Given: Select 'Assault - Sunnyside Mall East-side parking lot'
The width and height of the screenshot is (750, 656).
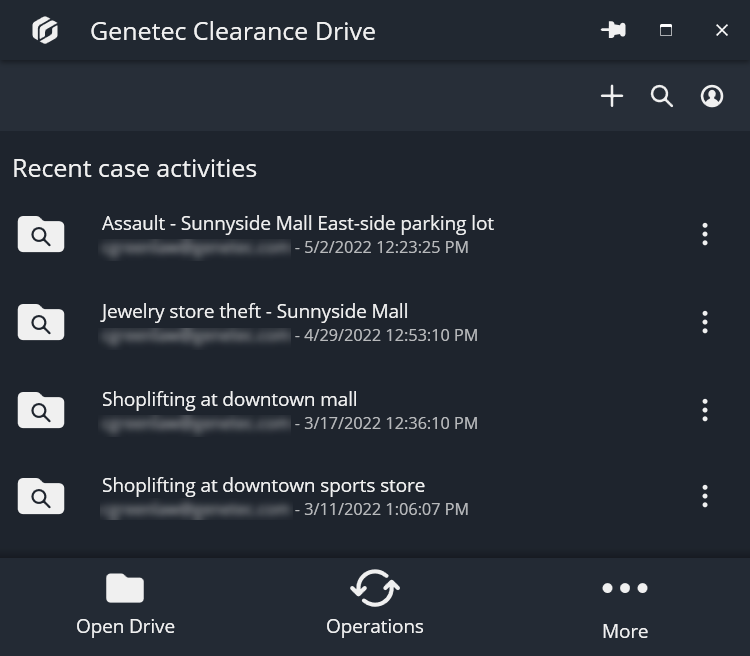Looking at the screenshot, I should pyautogui.click(x=298, y=223).
